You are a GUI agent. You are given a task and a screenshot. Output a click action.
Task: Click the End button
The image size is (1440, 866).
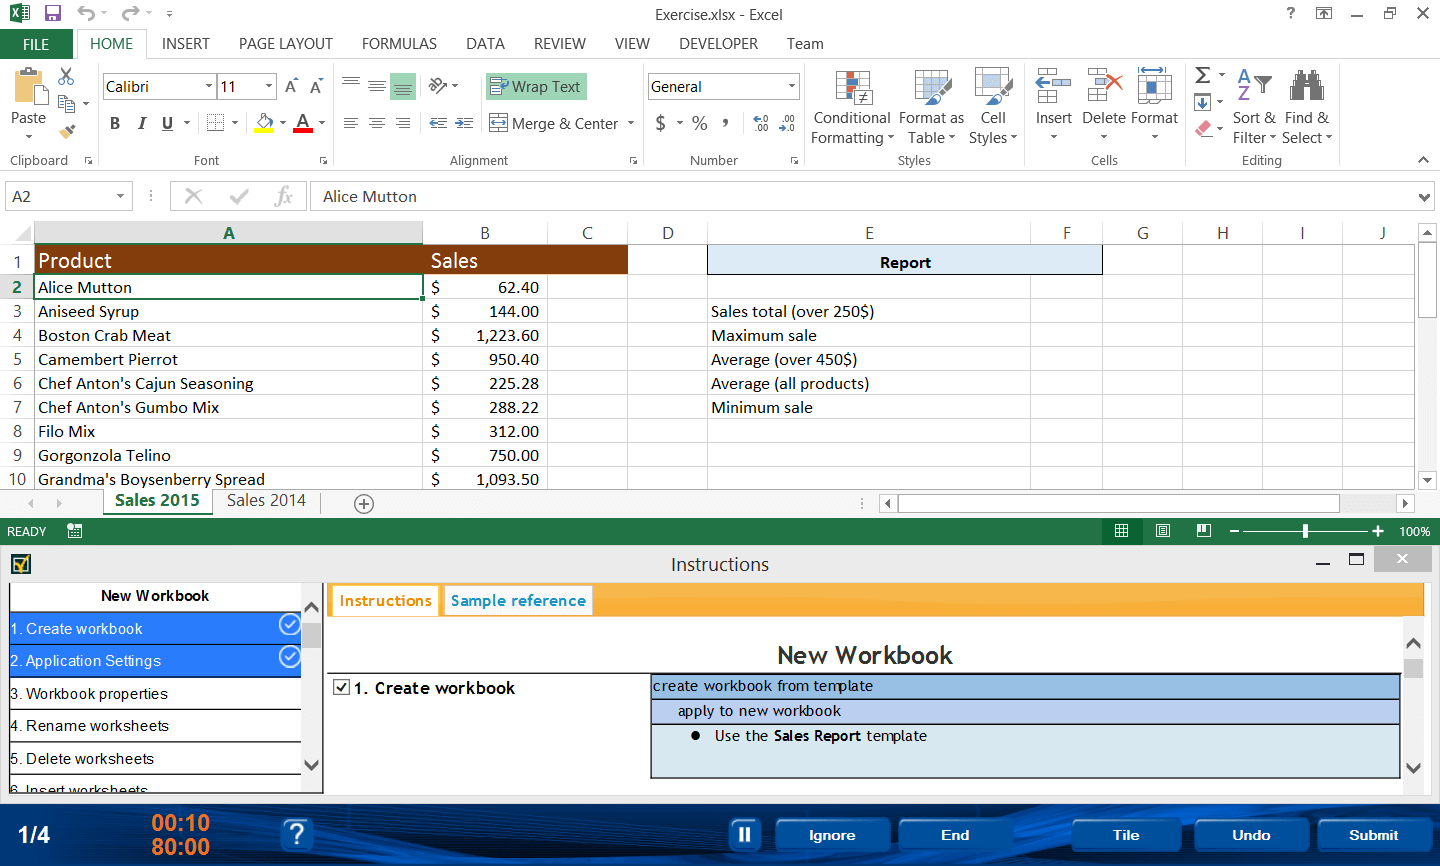click(955, 835)
